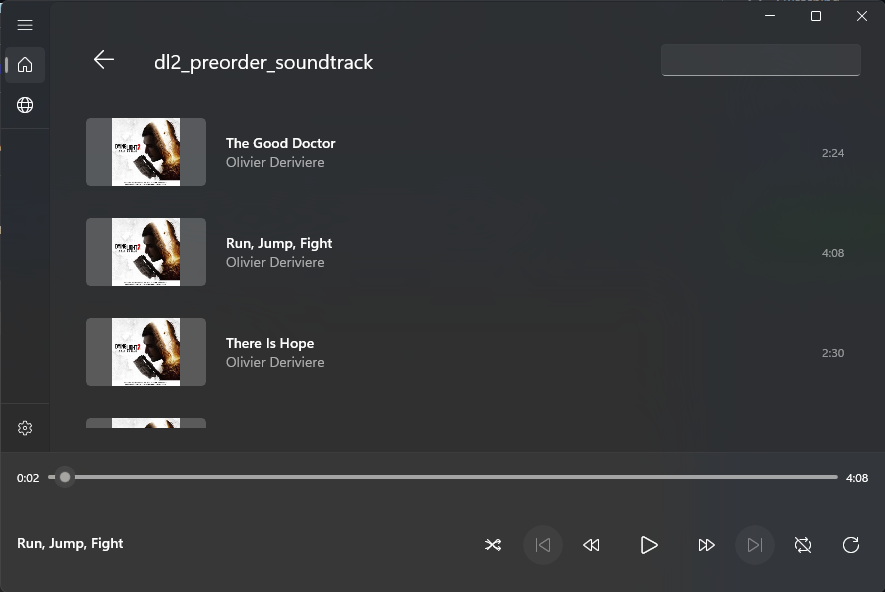Skip to next track
The height and width of the screenshot is (592, 885).
click(x=755, y=545)
